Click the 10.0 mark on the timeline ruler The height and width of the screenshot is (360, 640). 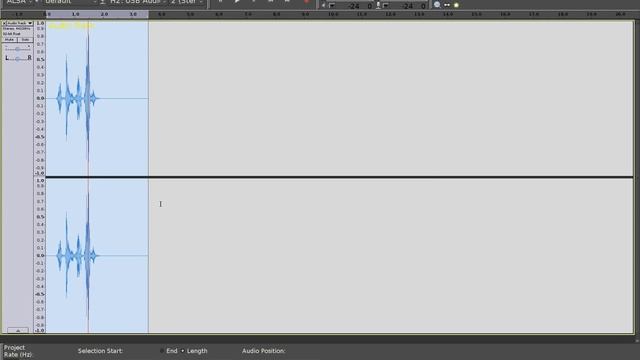[x=333, y=14]
